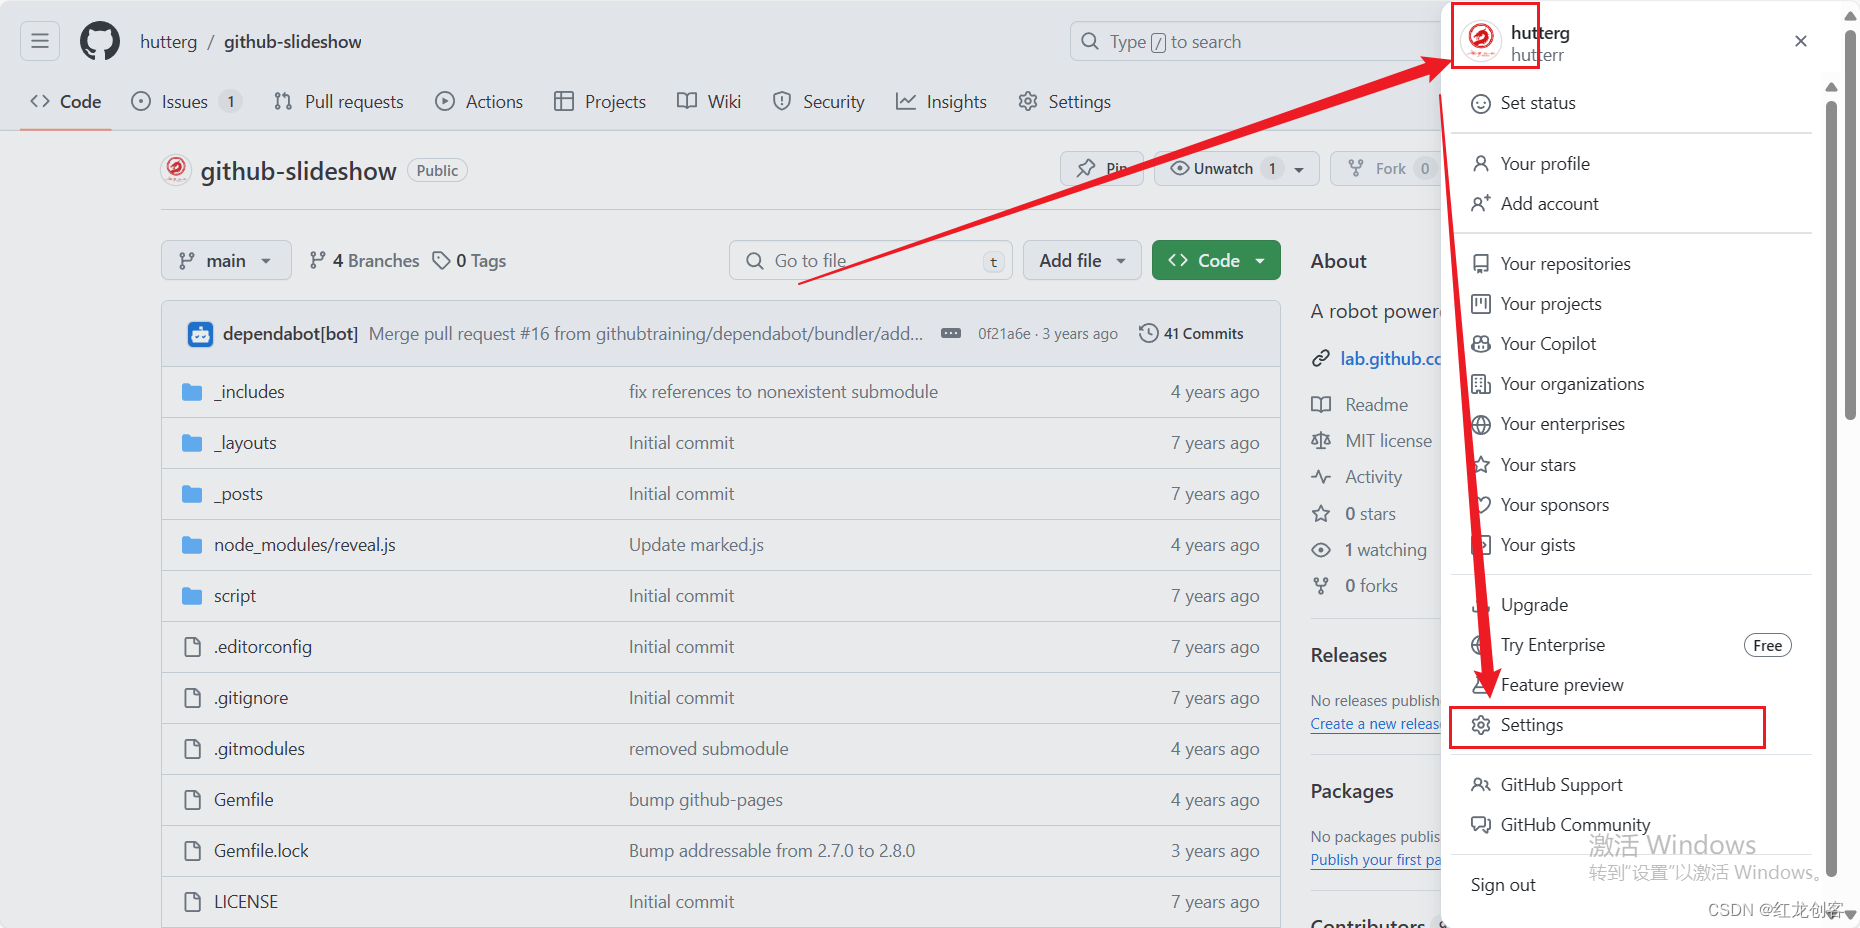The height and width of the screenshot is (928, 1860).
Task: Choose Add account menu item
Action: coord(1631,204)
